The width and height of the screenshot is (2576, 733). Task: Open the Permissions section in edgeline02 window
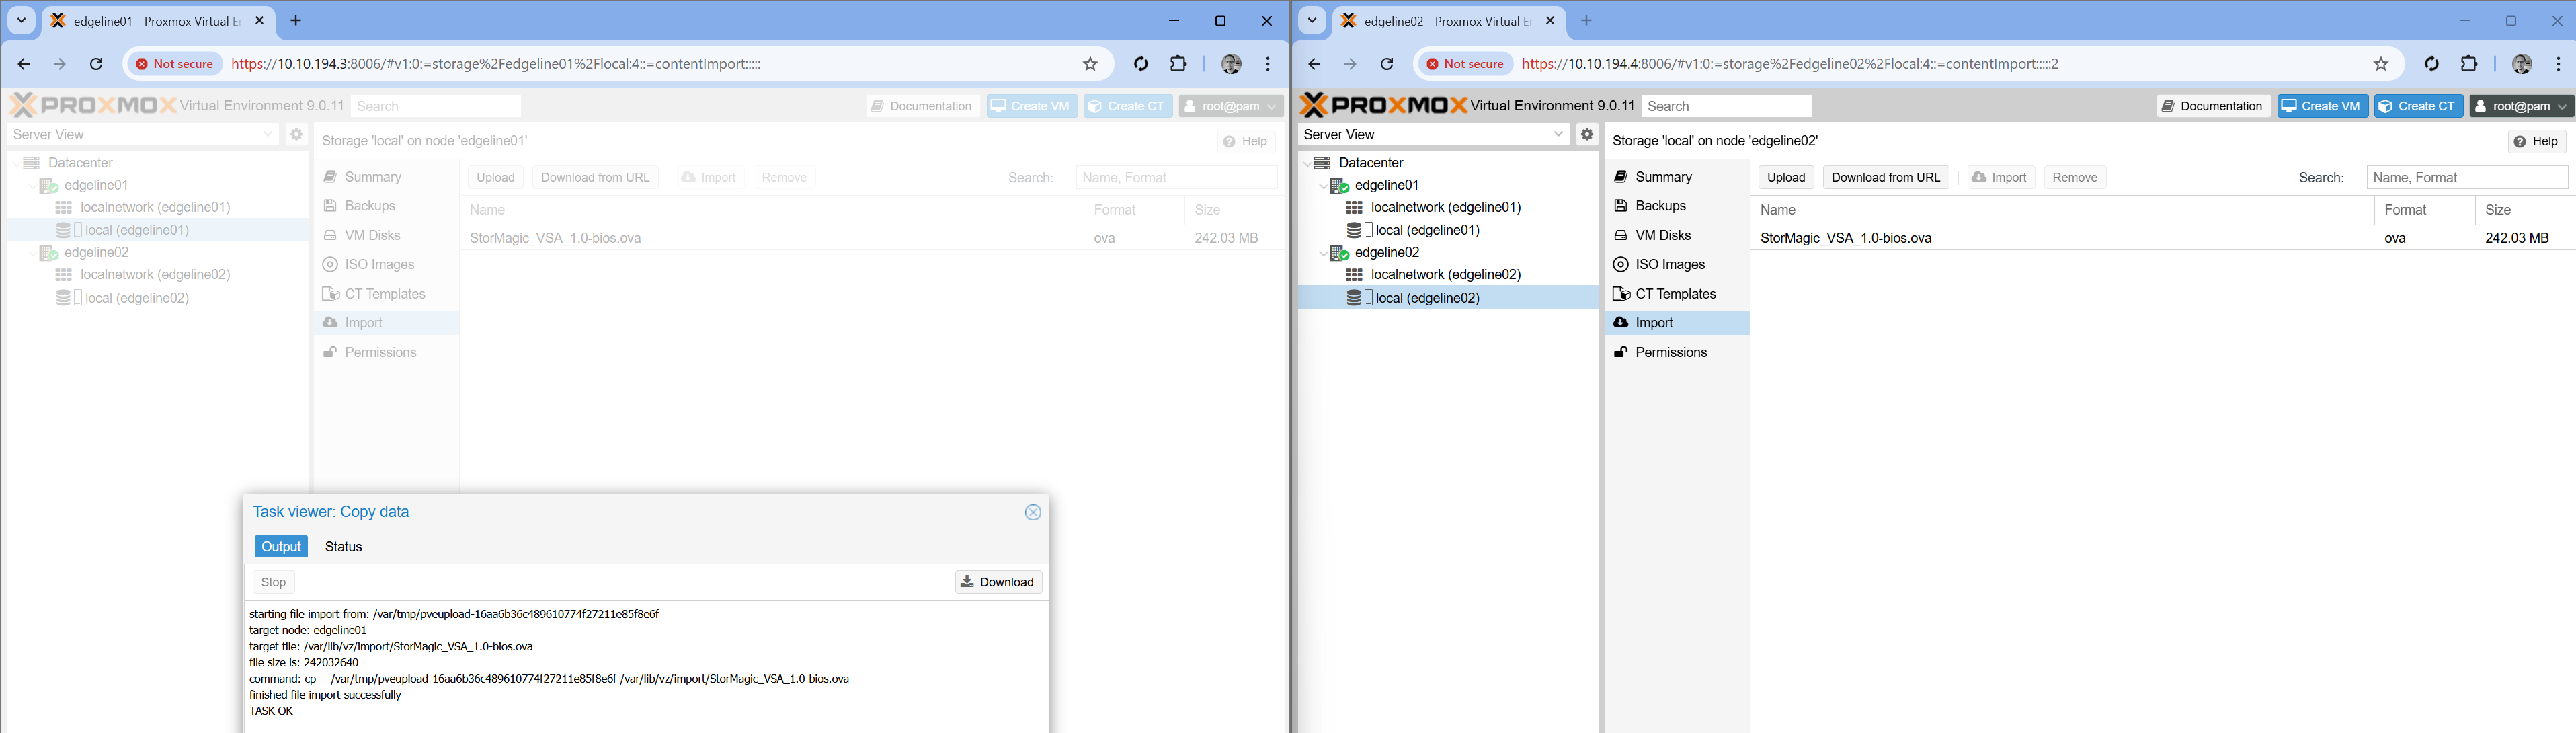click(1676, 353)
